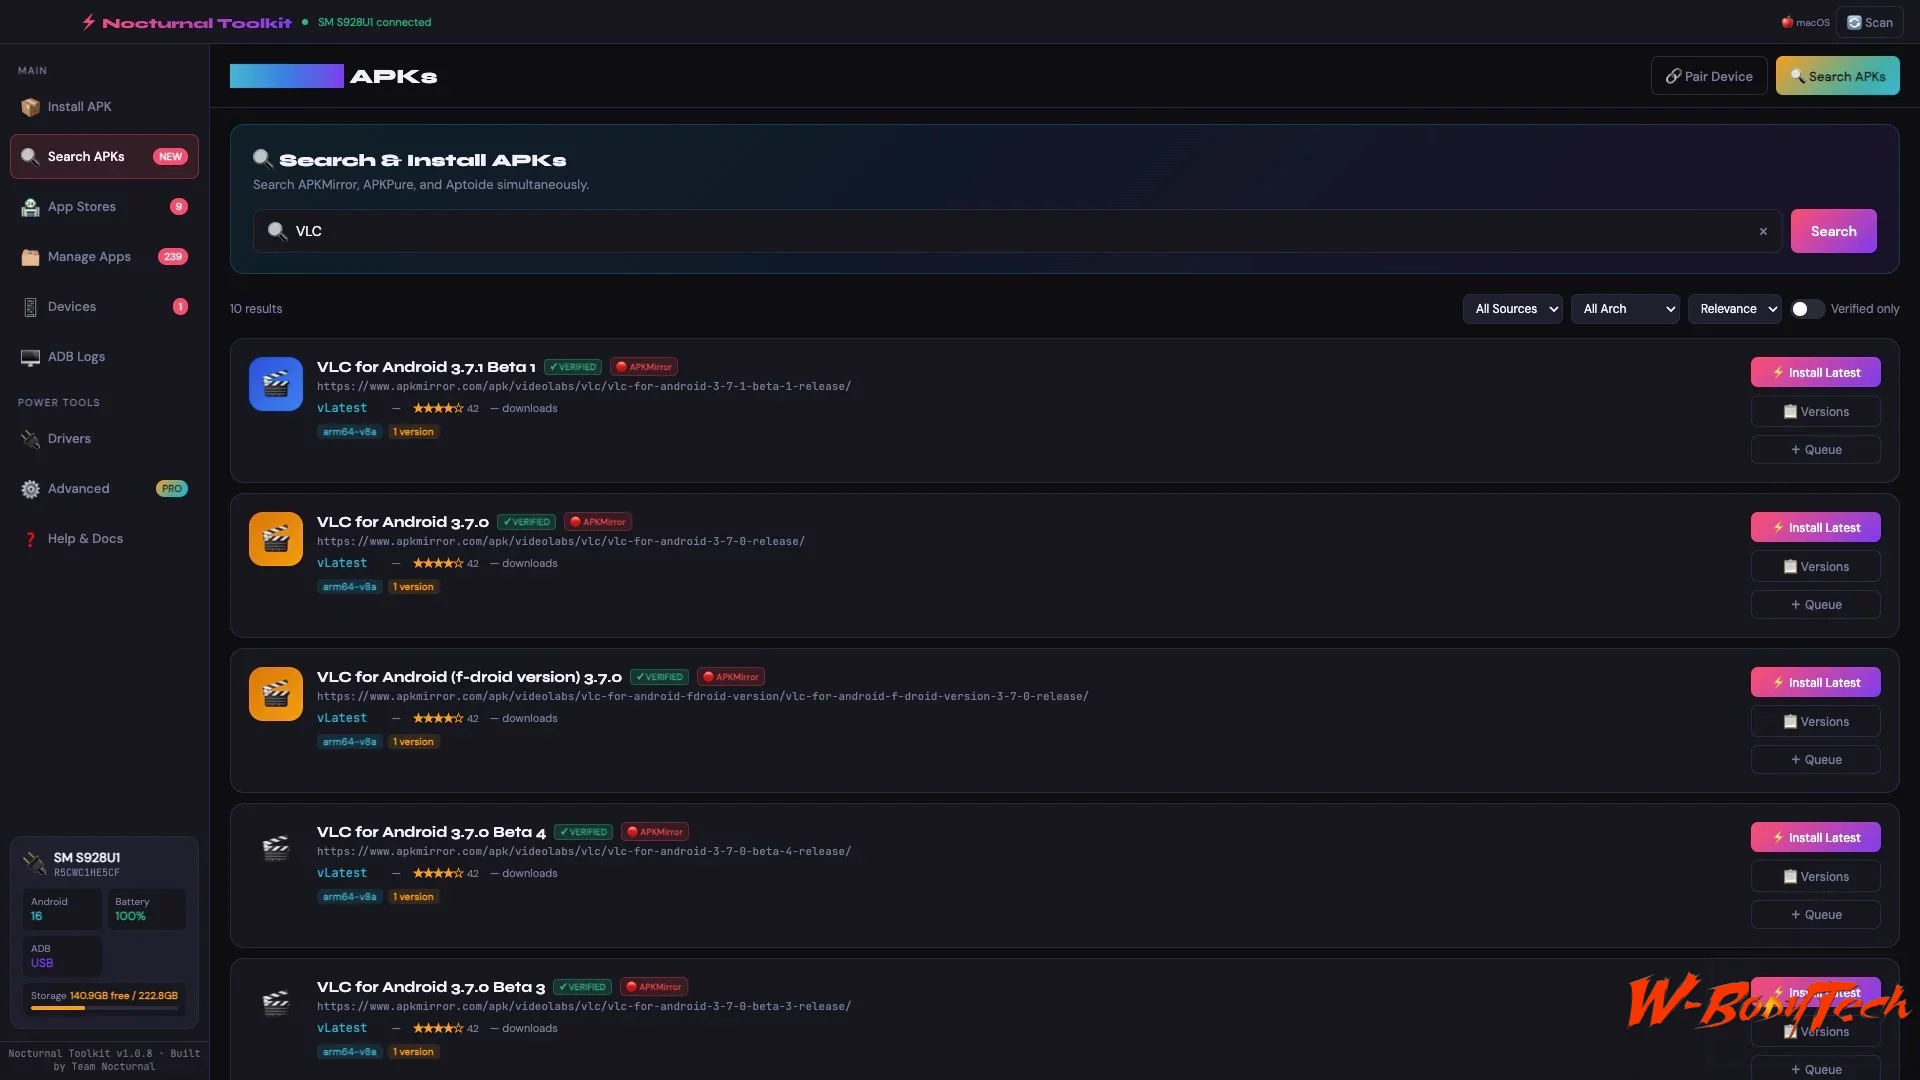Install Latest for VLC for Android 3.7.0

[1815, 528]
